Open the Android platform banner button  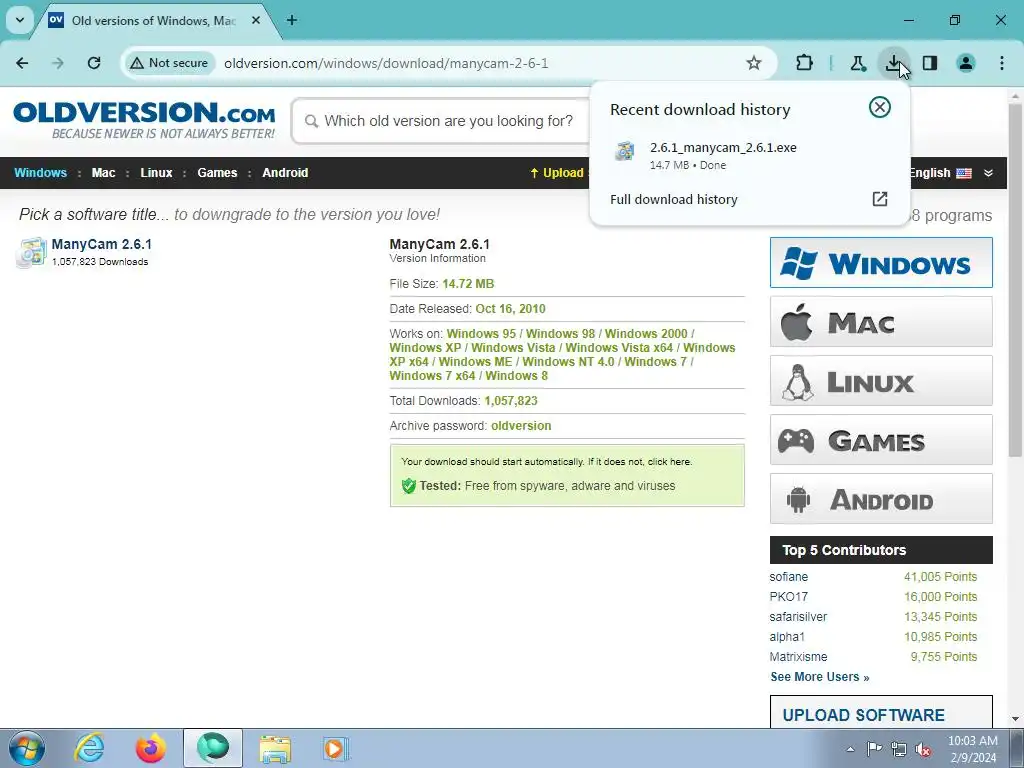tap(881, 499)
